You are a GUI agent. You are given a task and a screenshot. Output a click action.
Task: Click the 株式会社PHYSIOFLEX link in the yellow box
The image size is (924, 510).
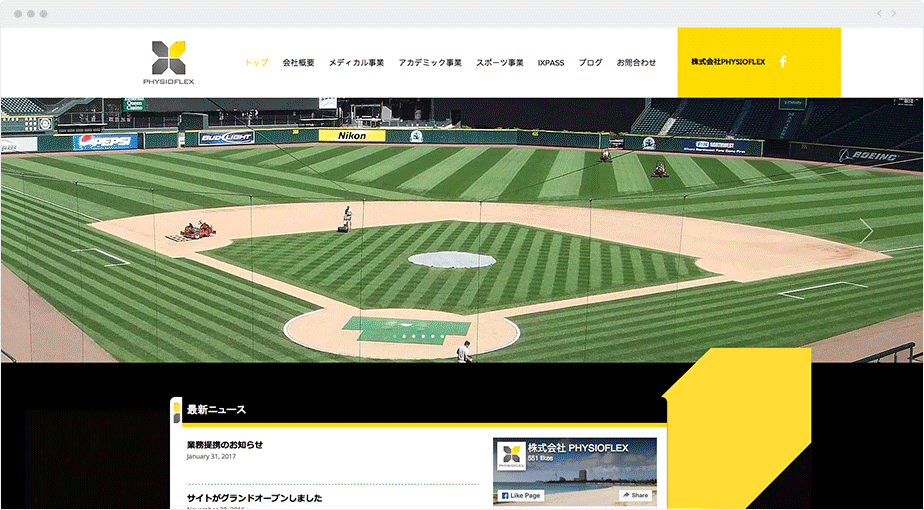(728, 61)
